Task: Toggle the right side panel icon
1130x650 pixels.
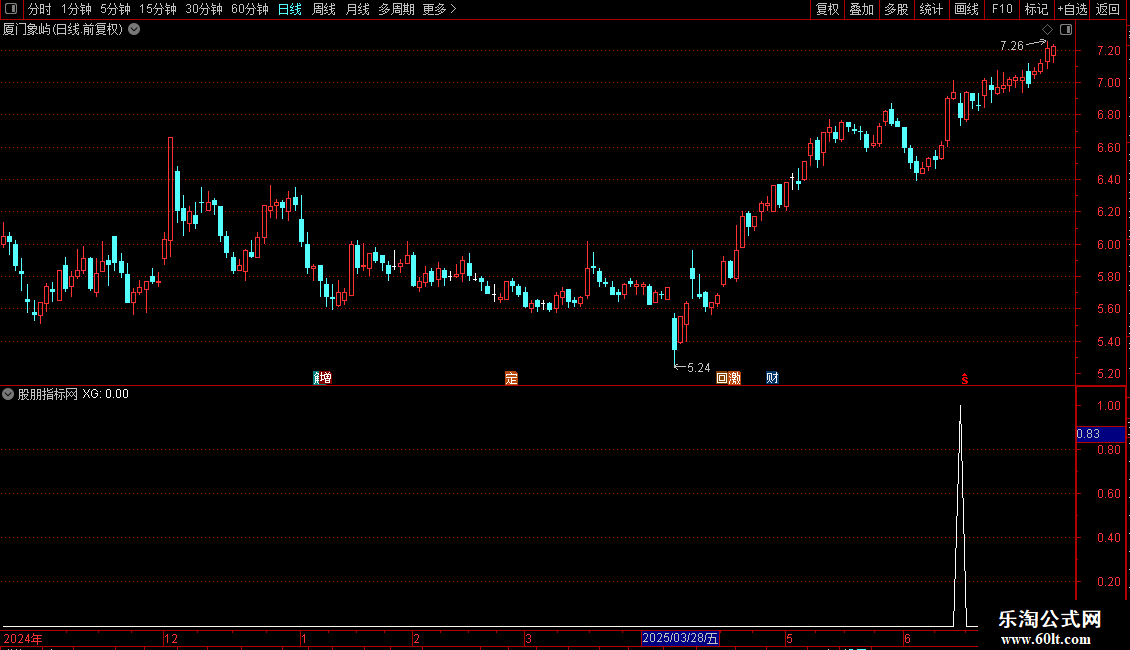Action: [1066, 30]
